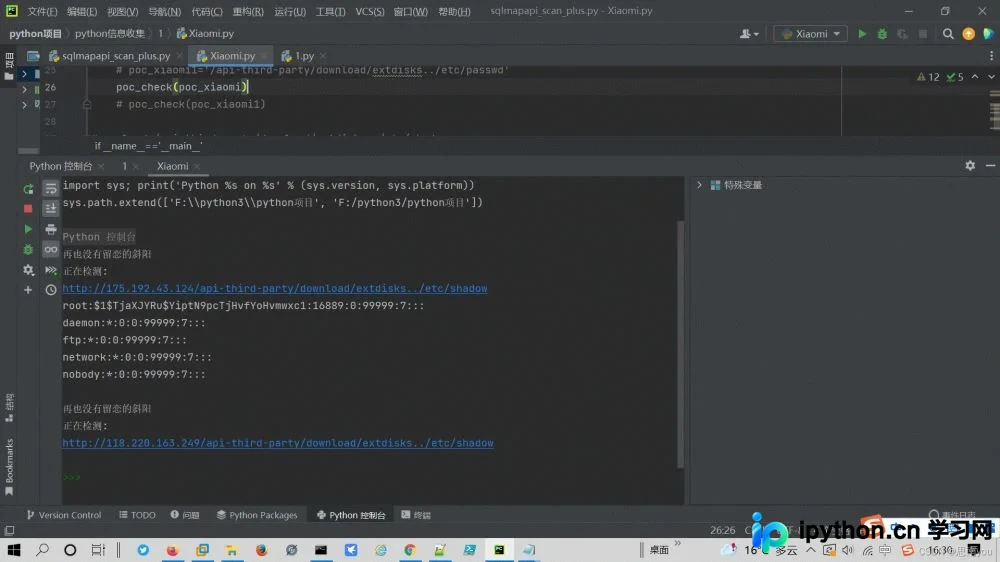Go to next highlighted error arrow
Image resolution: width=1000 pixels, height=562 pixels.
click(991, 77)
